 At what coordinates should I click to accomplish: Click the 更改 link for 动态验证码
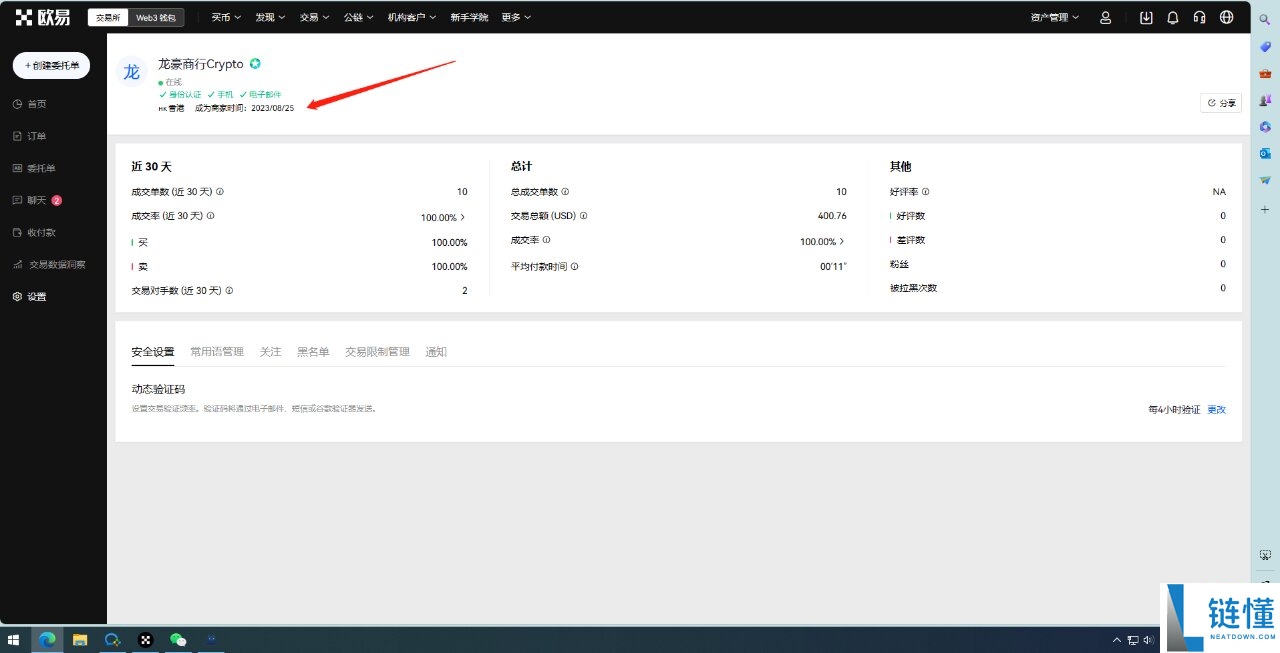tap(1216, 410)
